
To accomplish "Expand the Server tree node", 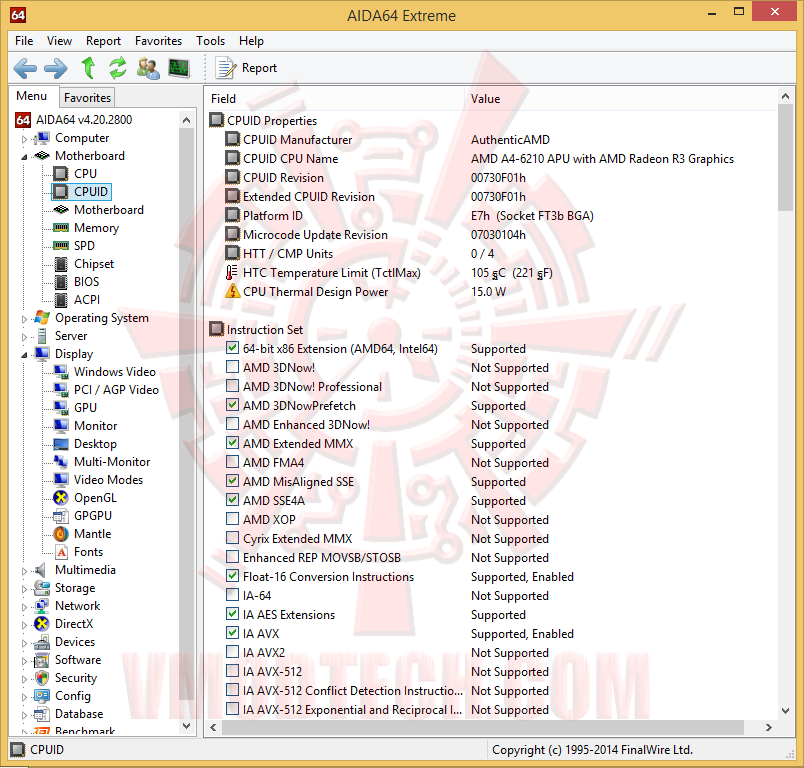I will point(24,337).
